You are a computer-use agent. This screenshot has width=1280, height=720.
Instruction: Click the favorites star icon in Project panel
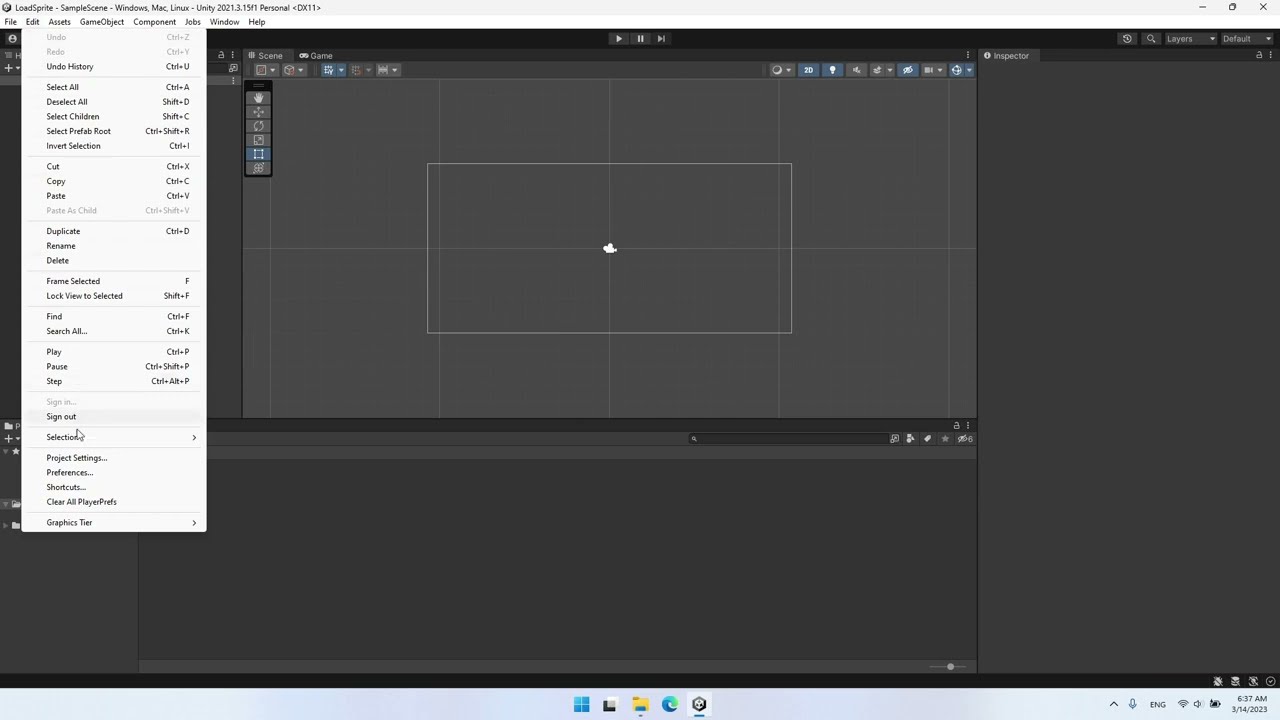pyautogui.click(x=945, y=439)
